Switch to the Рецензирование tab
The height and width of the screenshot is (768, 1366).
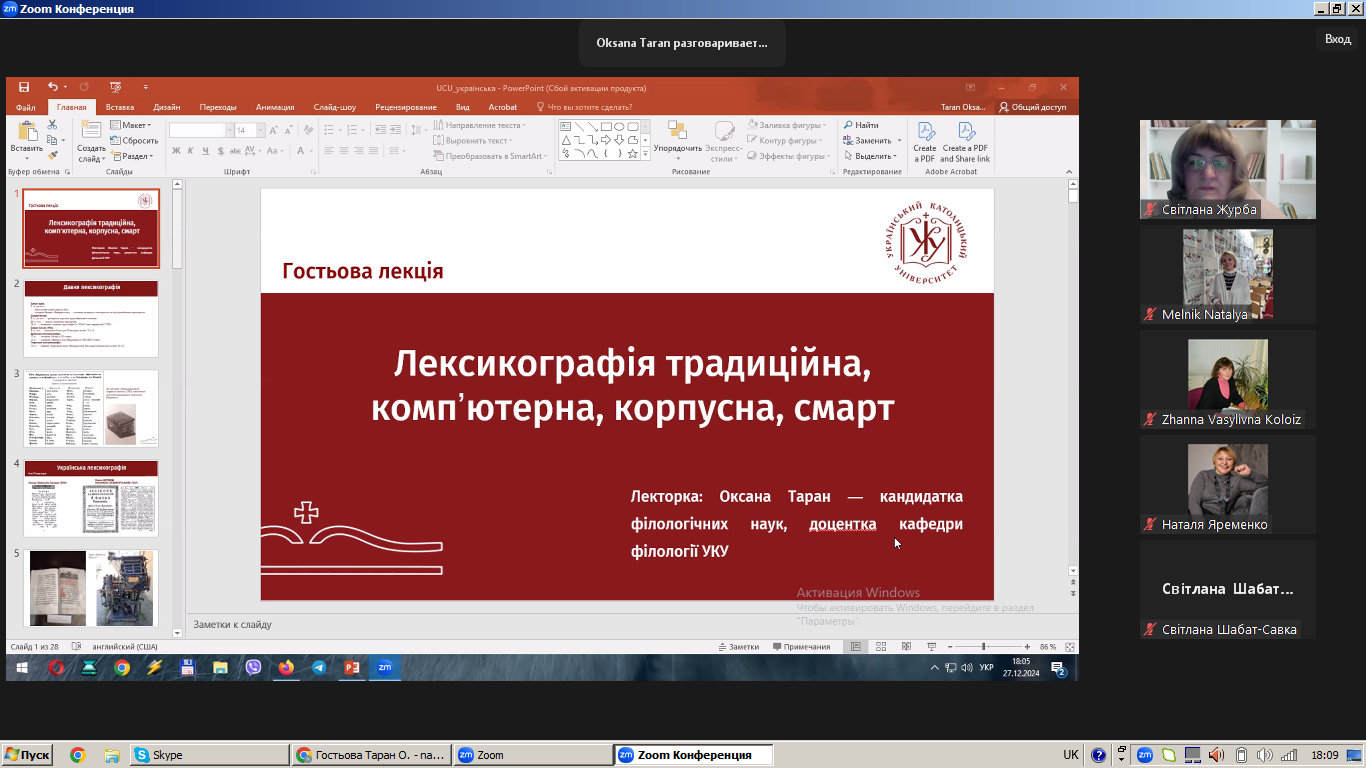coord(406,107)
